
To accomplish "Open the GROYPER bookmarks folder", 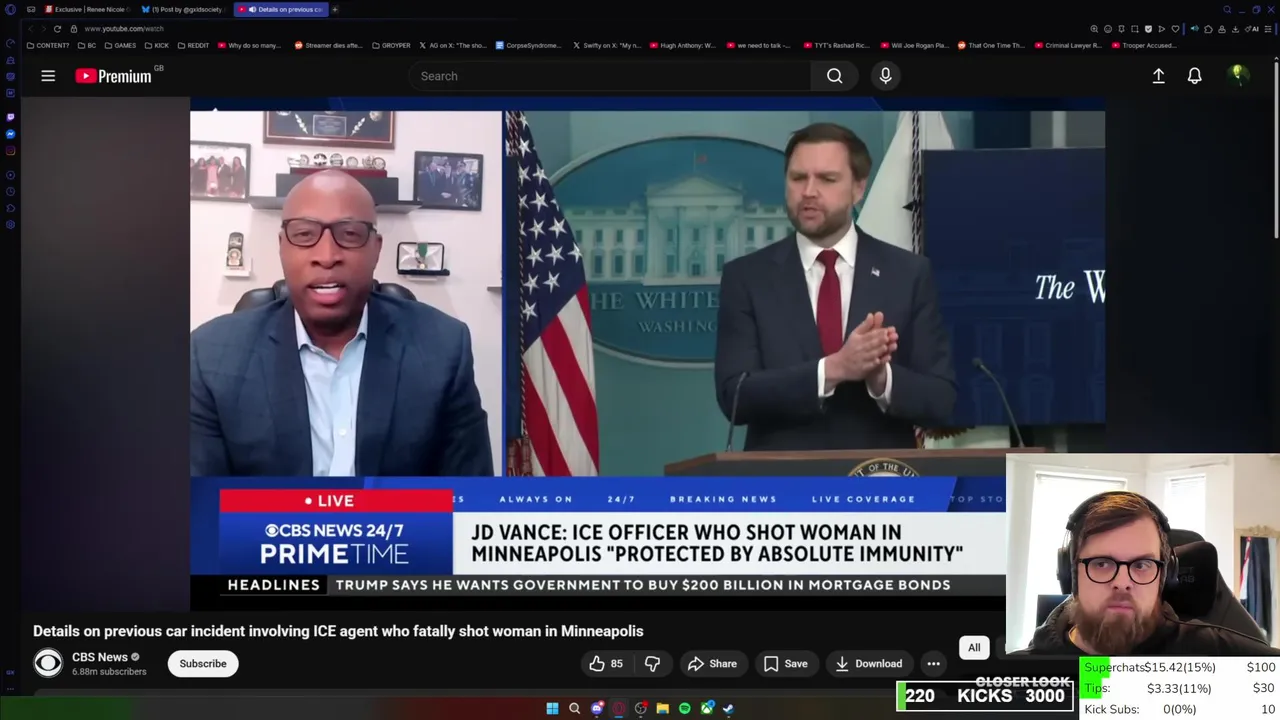I will click(391, 45).
